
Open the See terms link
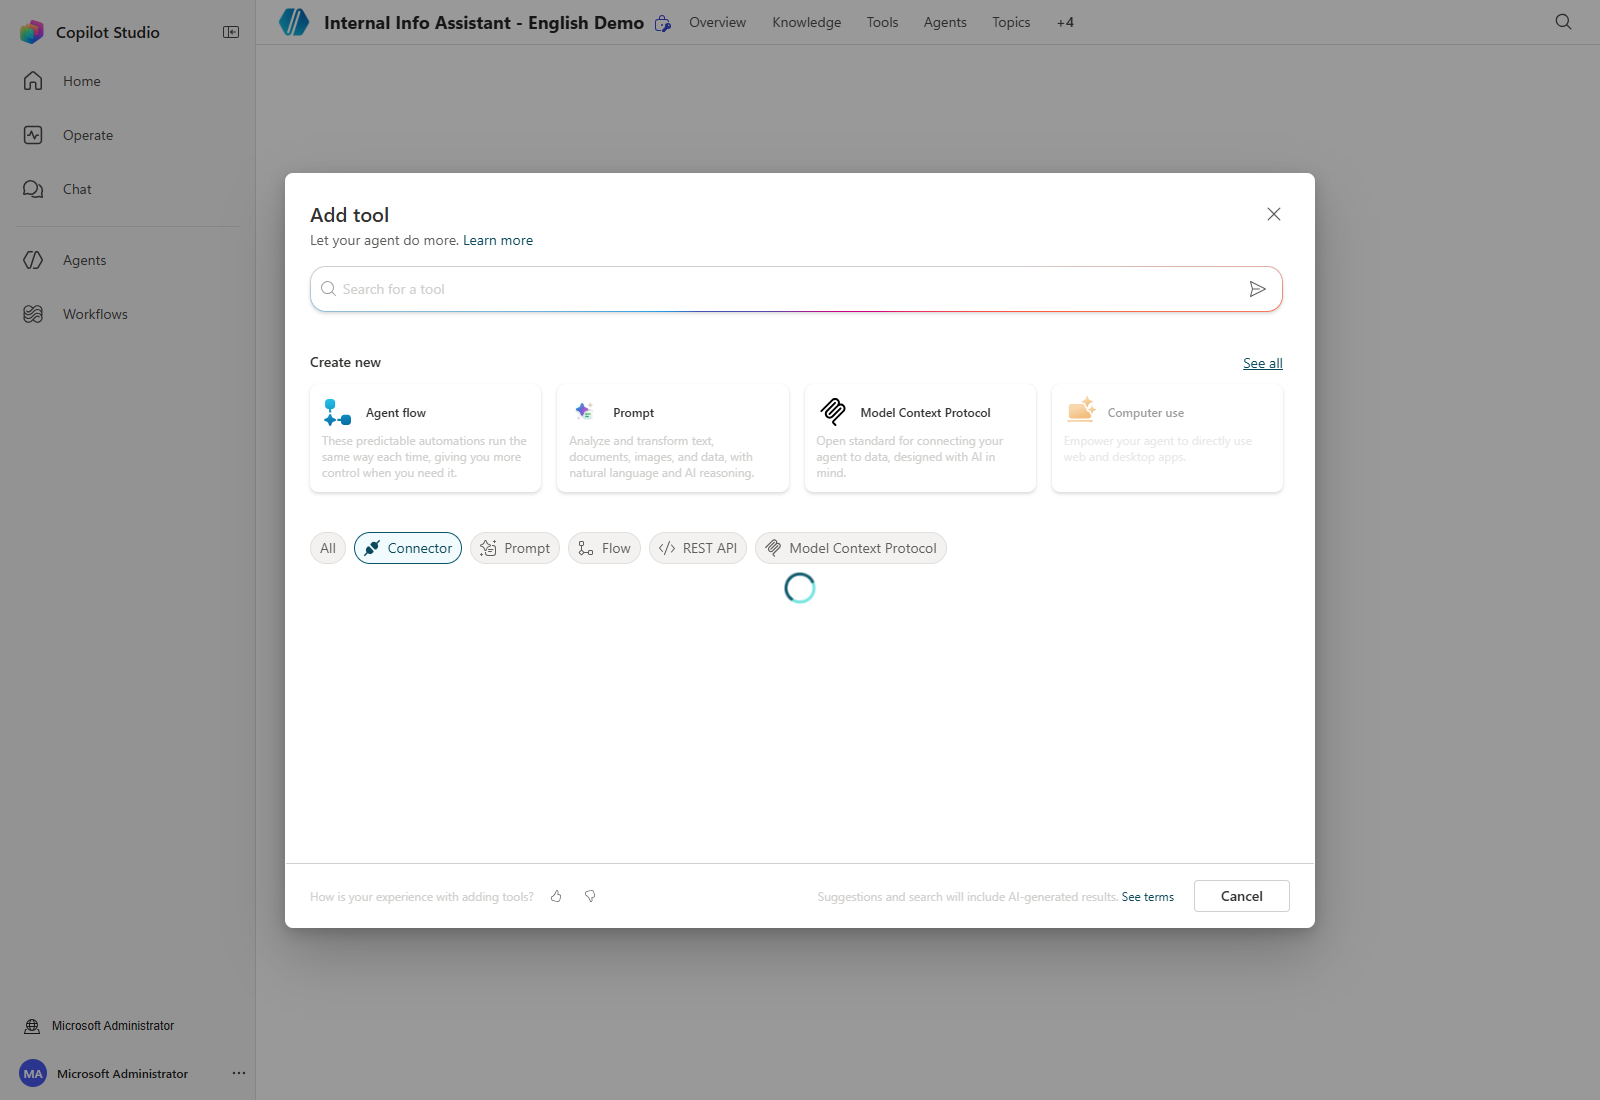pos(1148,897)
